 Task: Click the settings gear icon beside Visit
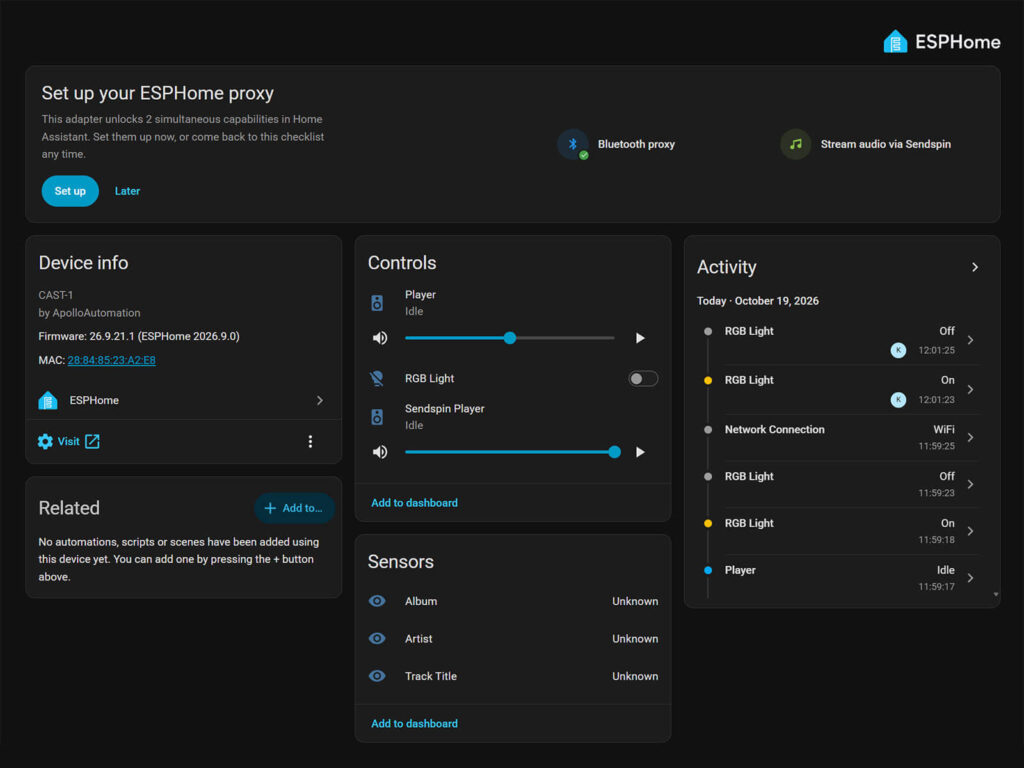point(45,441)
